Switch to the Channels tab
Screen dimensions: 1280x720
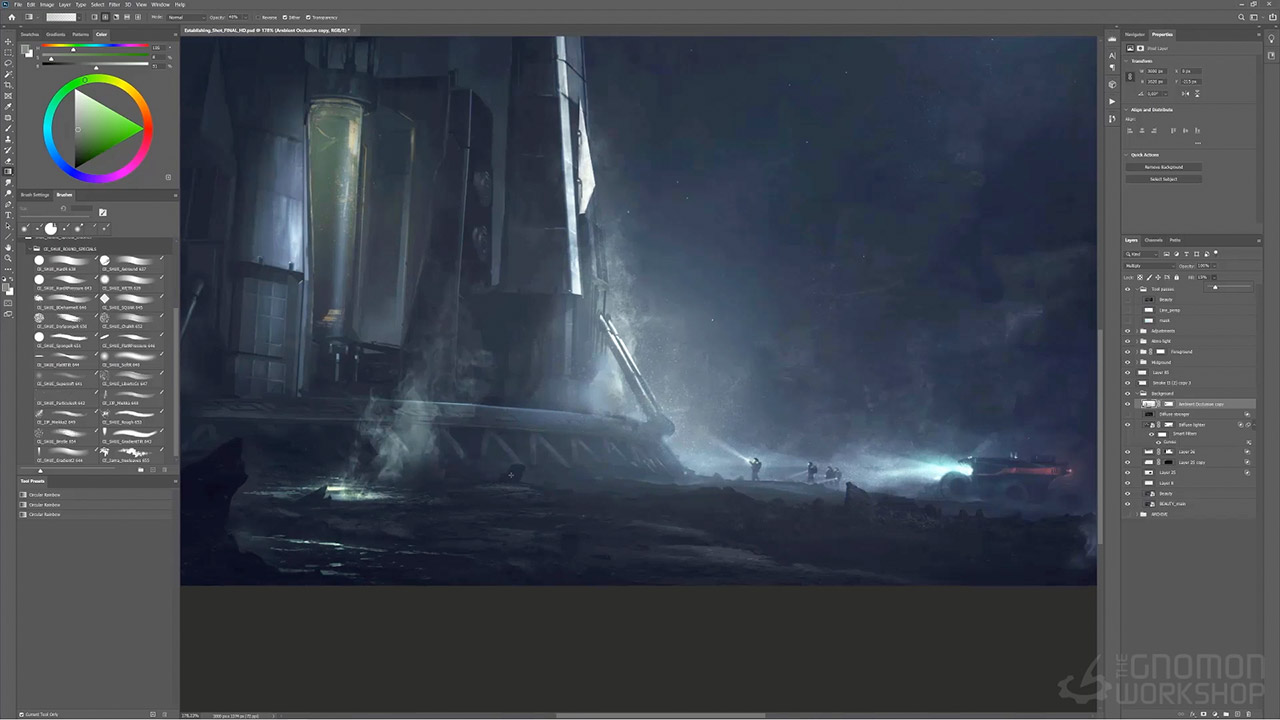point(1153,240)
